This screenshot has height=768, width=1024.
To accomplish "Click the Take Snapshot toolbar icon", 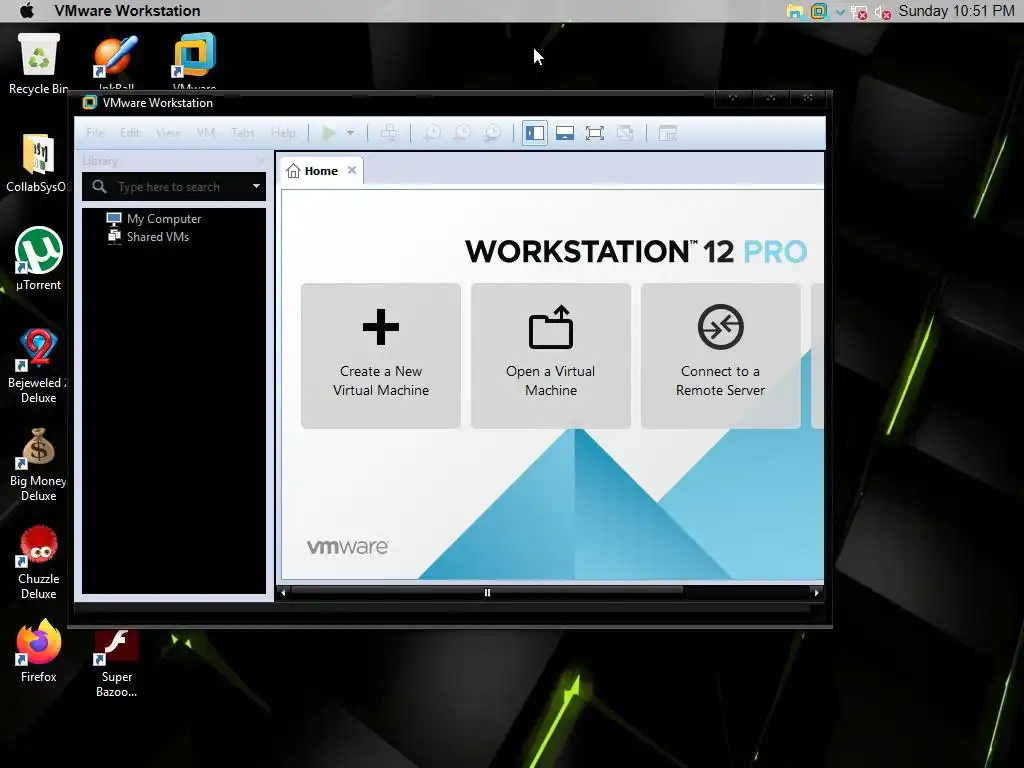I will click(x=432, y=133).
